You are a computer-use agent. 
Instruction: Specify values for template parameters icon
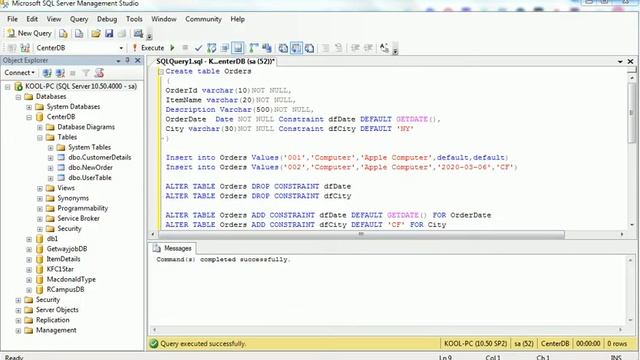pos(384,48)
